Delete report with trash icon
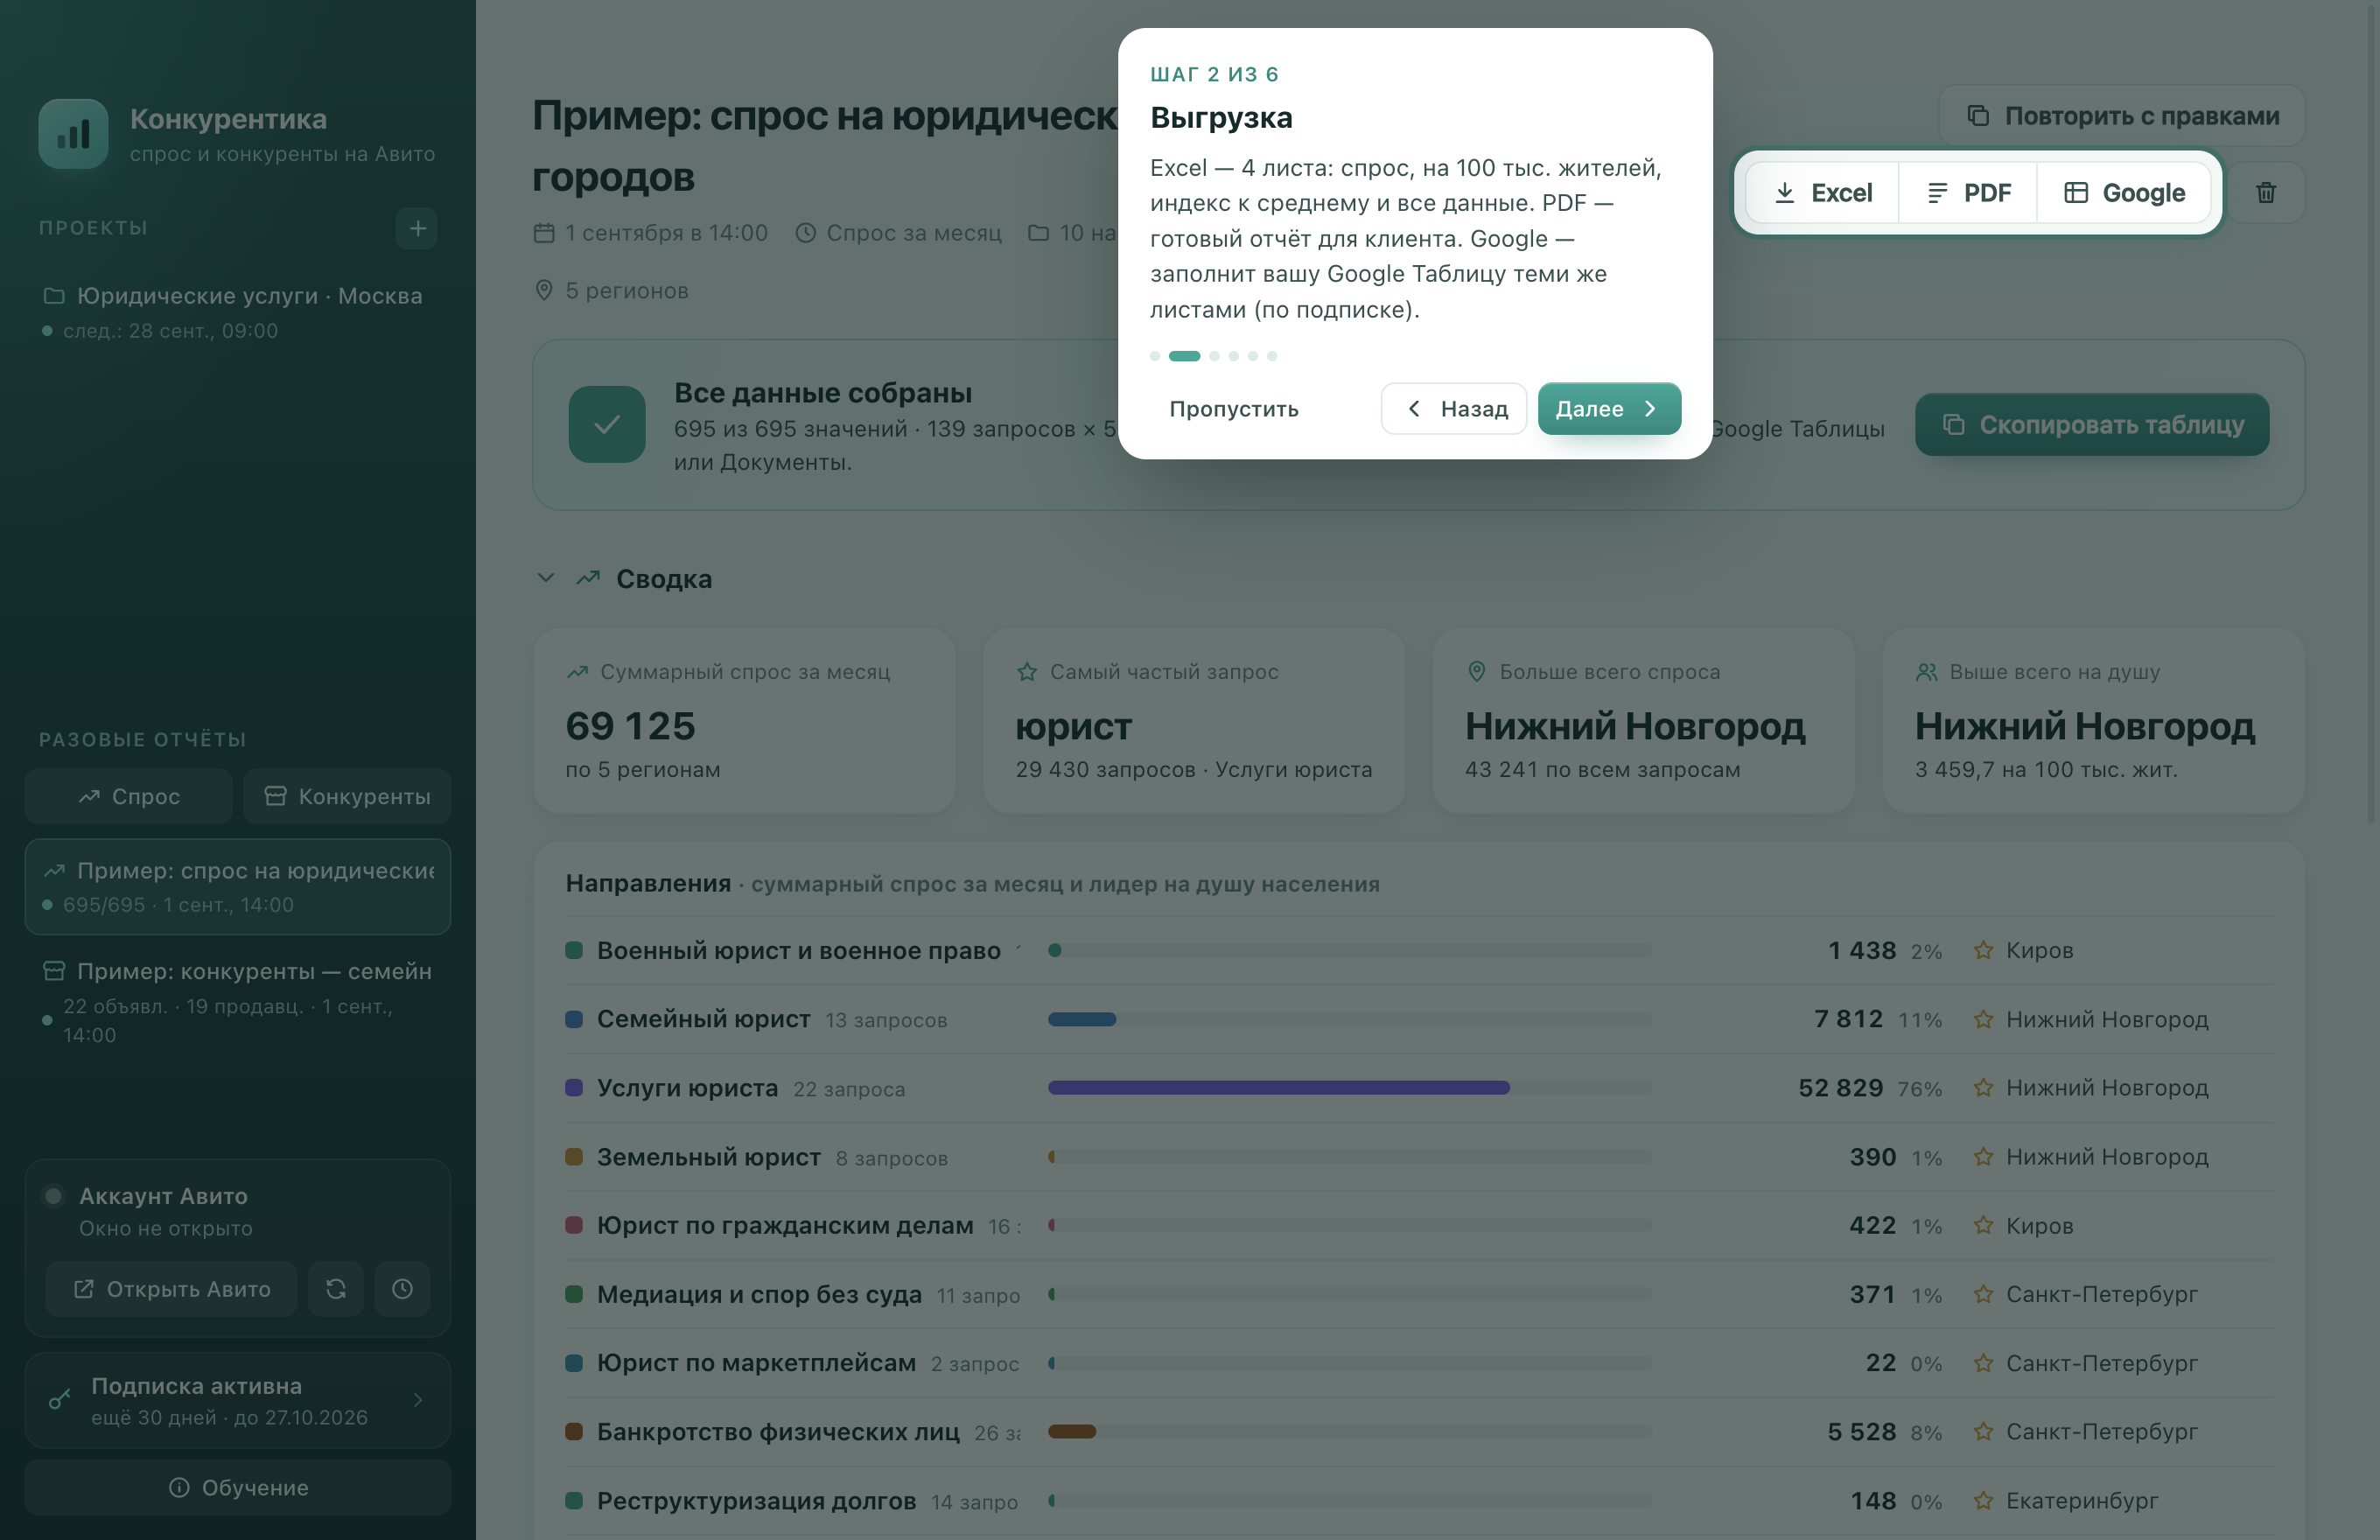 2266,193
